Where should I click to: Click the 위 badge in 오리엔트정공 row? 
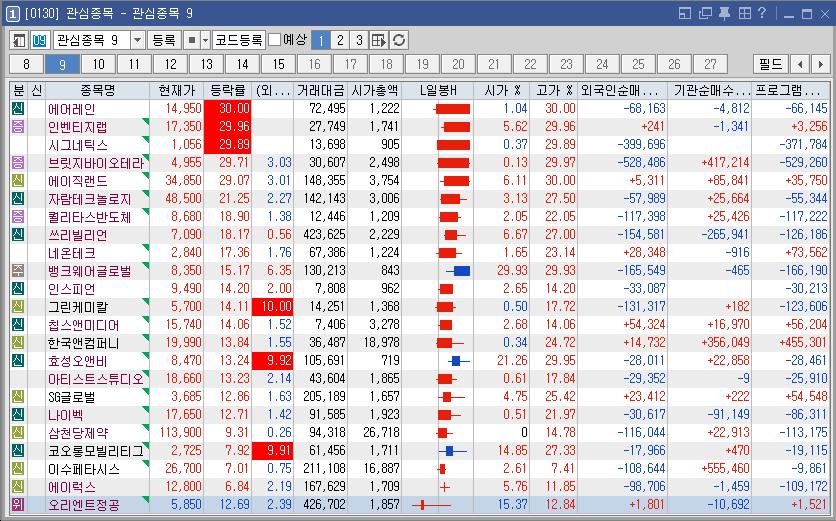pyautogui.click(x=18, y=504)
